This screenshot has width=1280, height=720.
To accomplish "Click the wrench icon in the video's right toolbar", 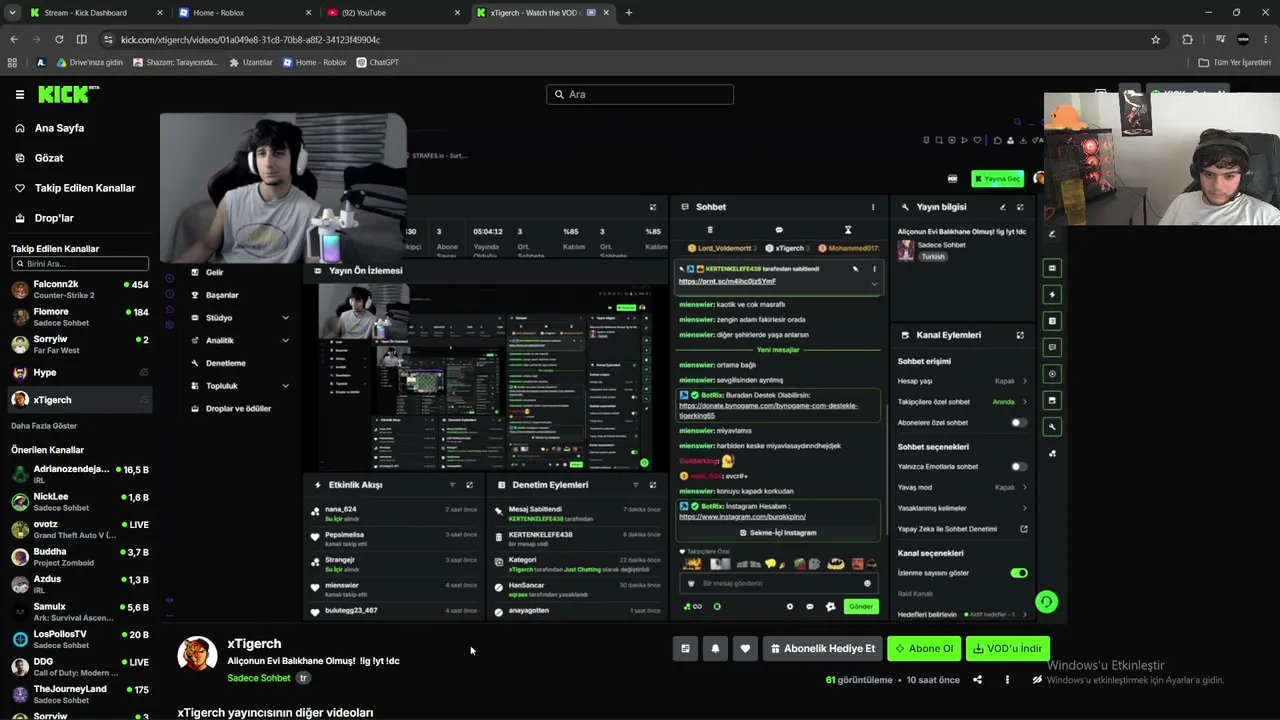I will [x=1052, y=427].
